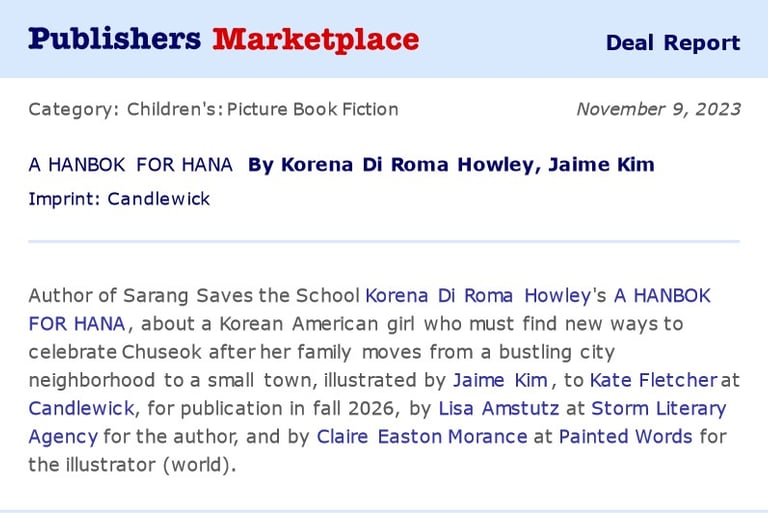The image size is (768, 513).
Task: Click the bold By Korena Di Roma Howley byline
Action: [390, 165]
